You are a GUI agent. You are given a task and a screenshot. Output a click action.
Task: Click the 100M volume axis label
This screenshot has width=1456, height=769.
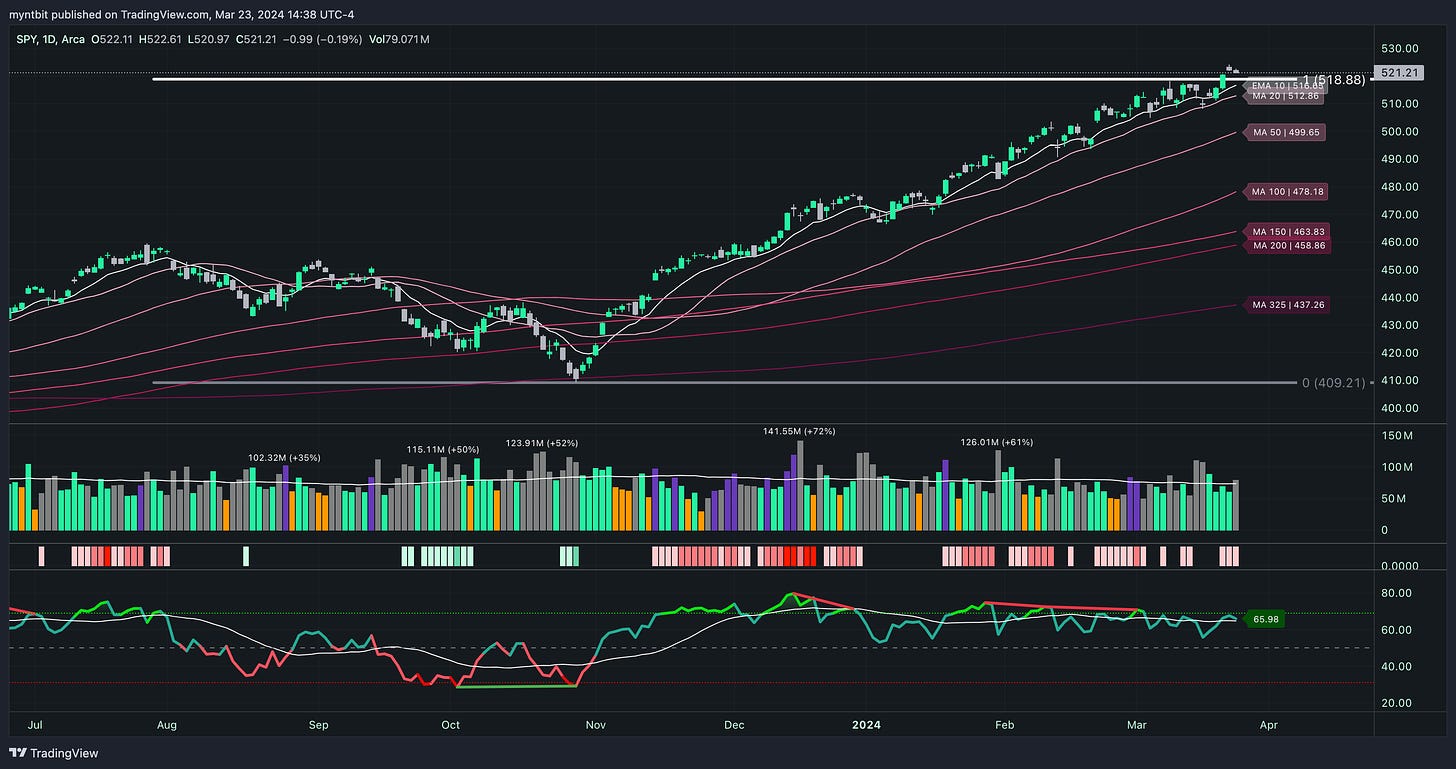pos(1398,467)
